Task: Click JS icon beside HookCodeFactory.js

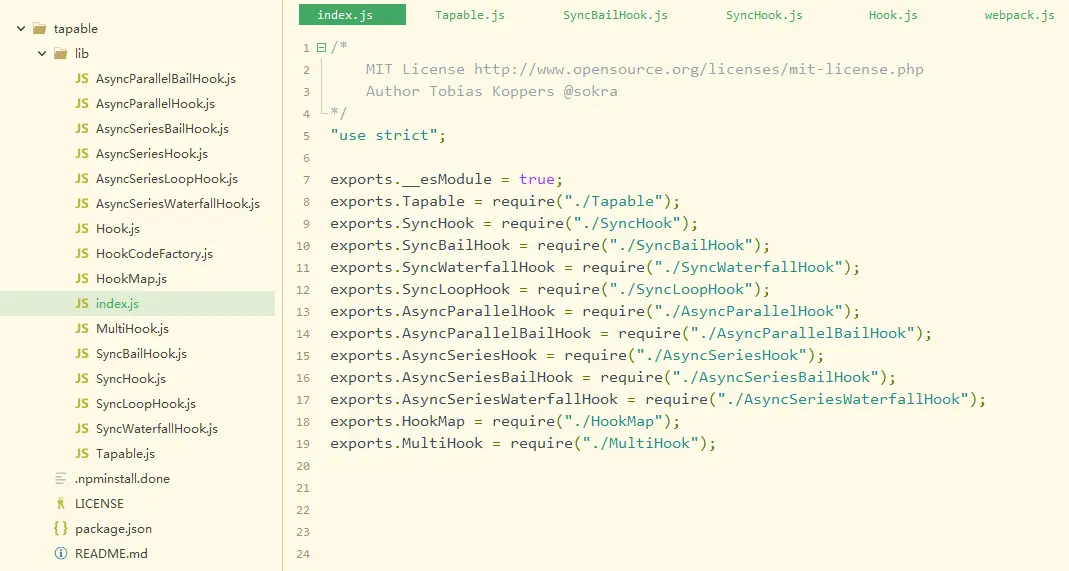Action: (82, 253)
